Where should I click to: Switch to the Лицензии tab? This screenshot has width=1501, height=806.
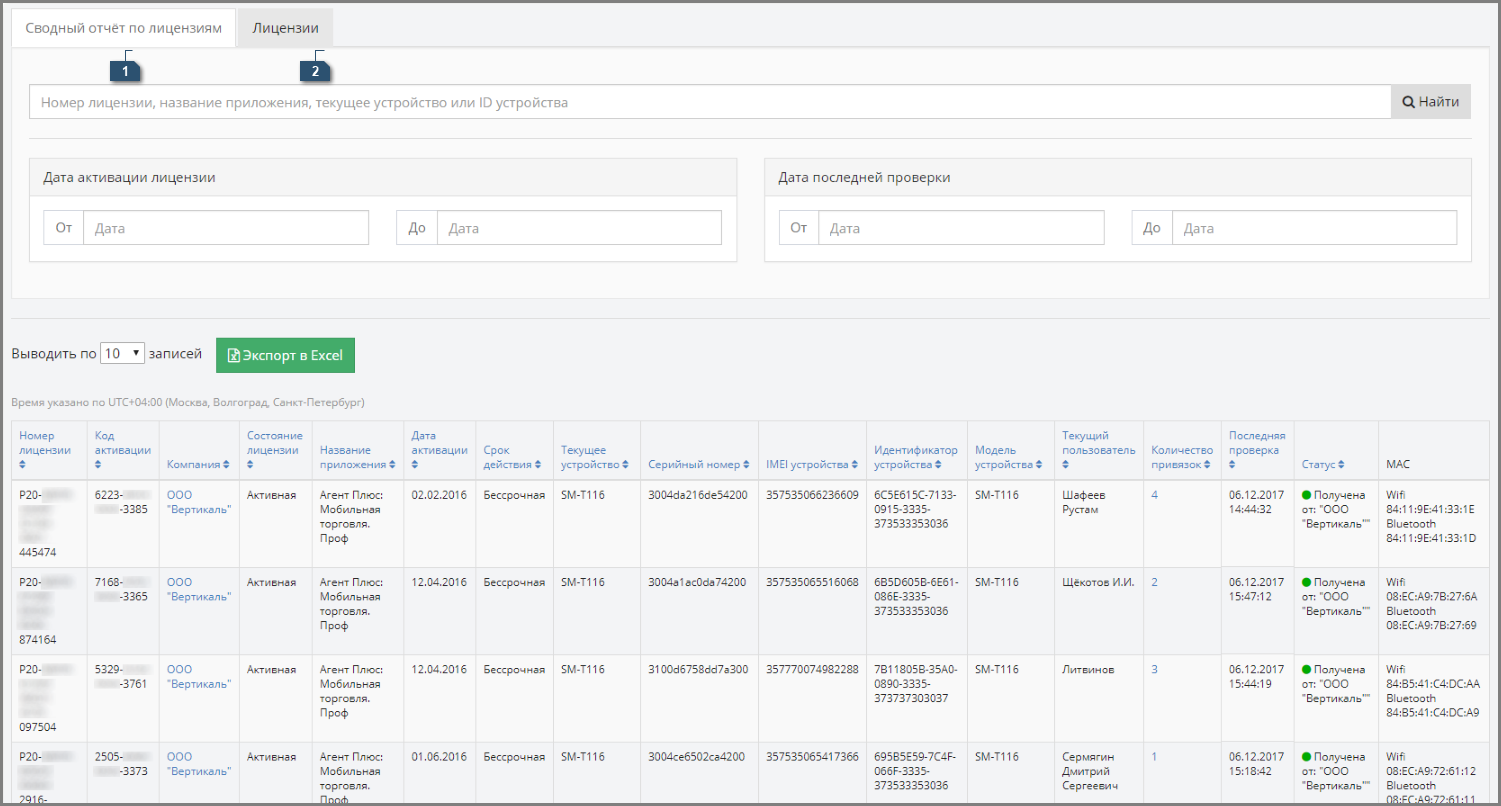point(285,28)
